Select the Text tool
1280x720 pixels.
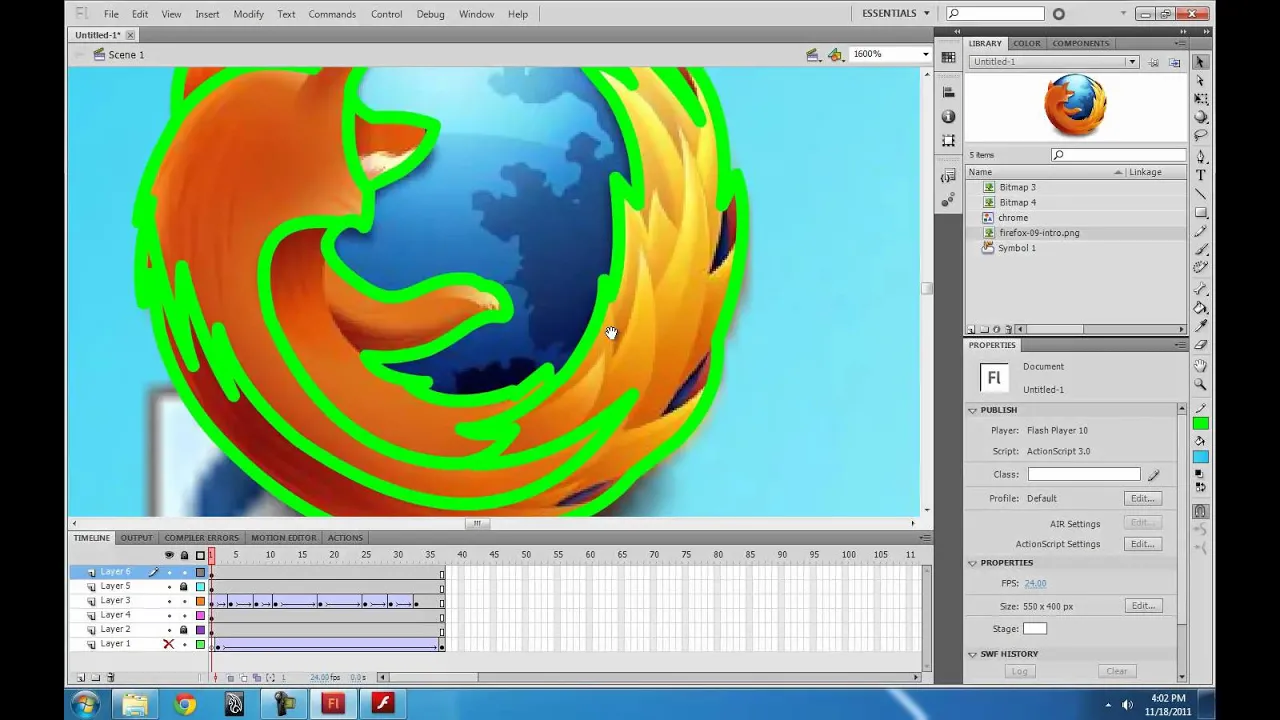click(x=1200, y=174)
